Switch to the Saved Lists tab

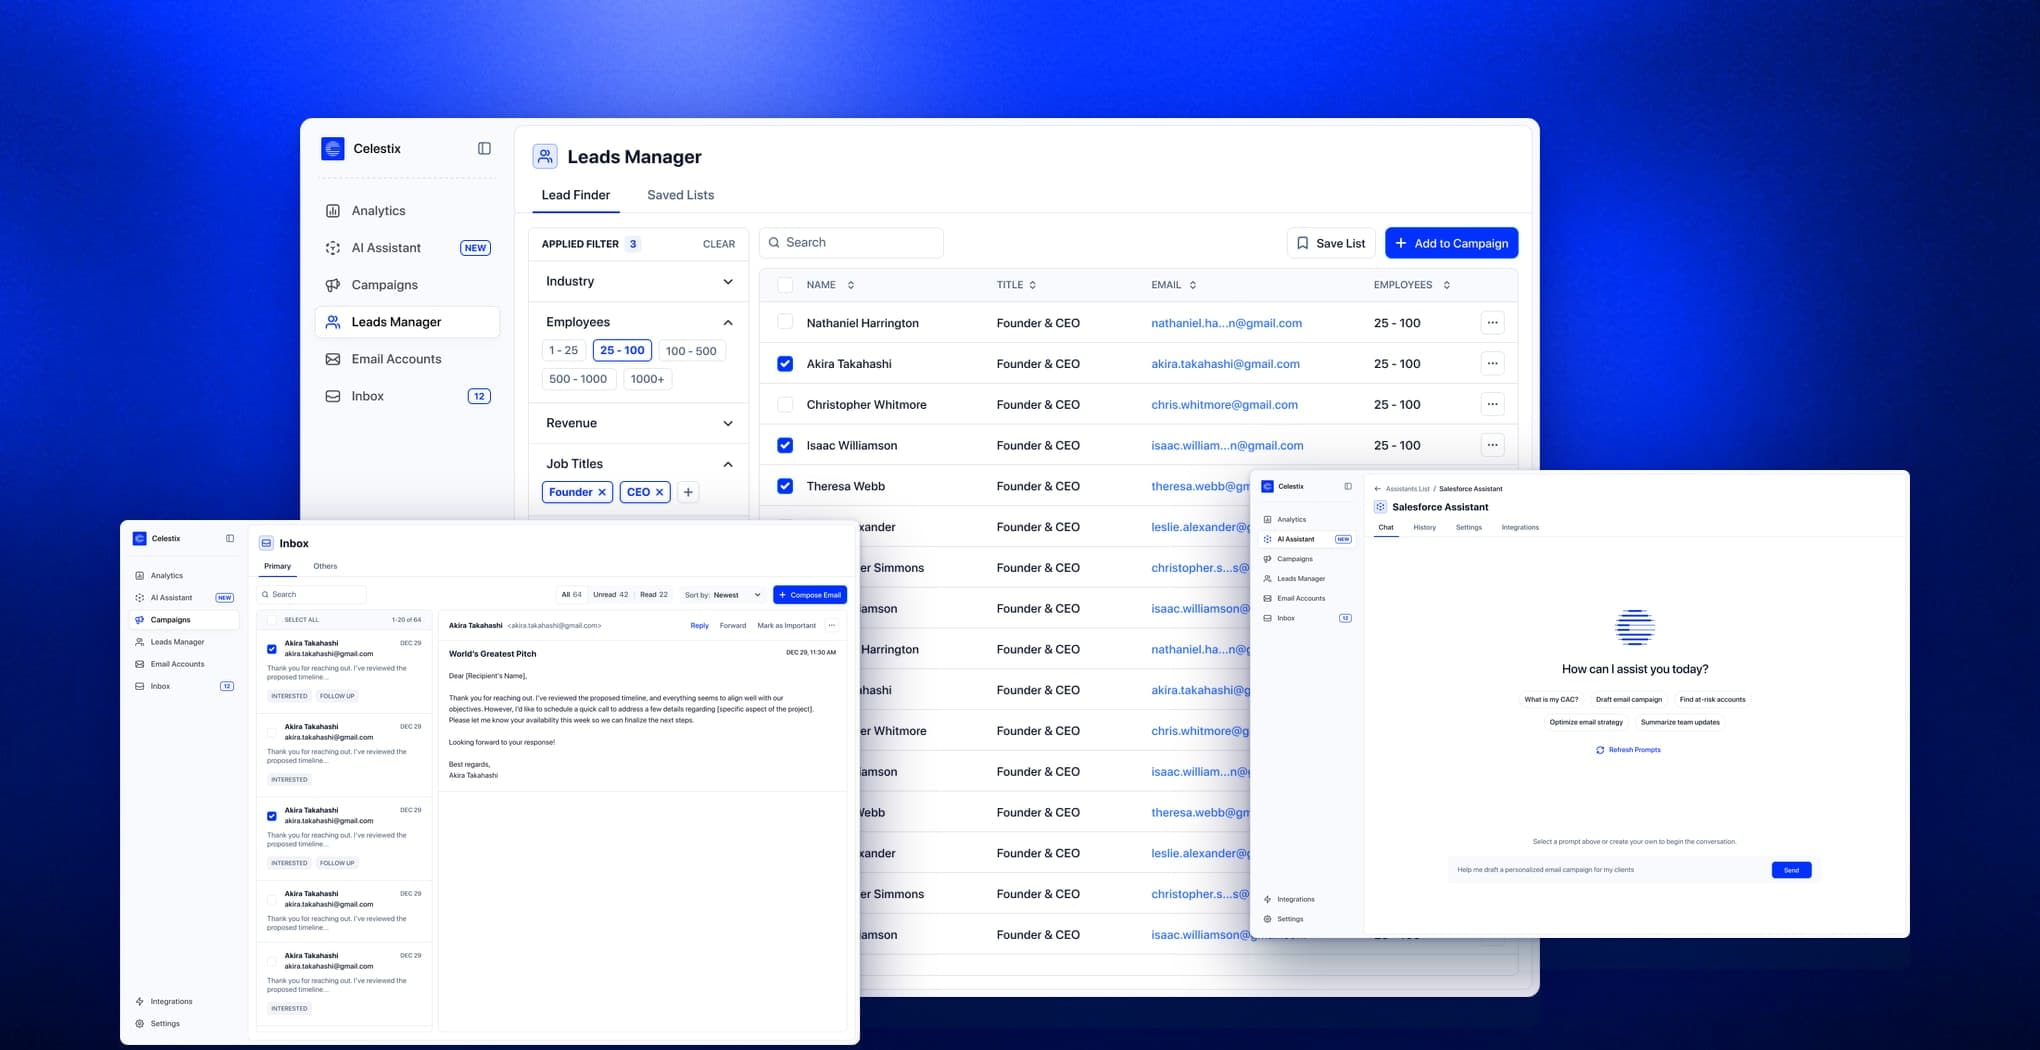[x=680, y=195]
